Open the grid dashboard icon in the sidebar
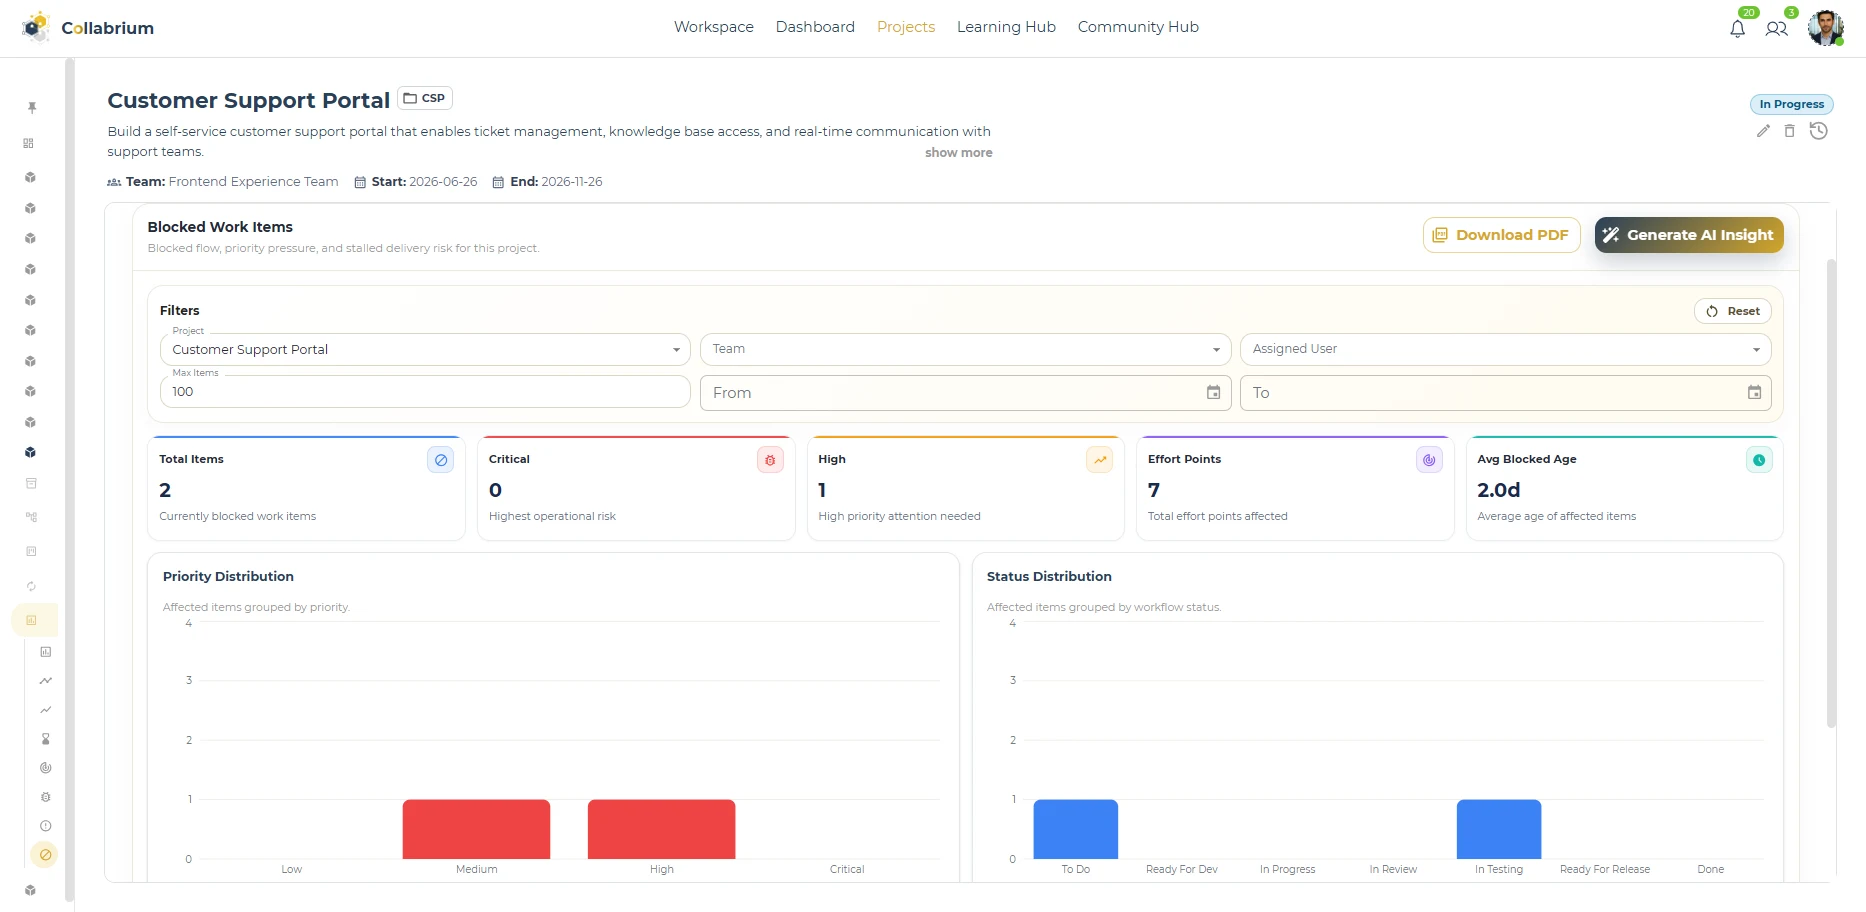 29,143
